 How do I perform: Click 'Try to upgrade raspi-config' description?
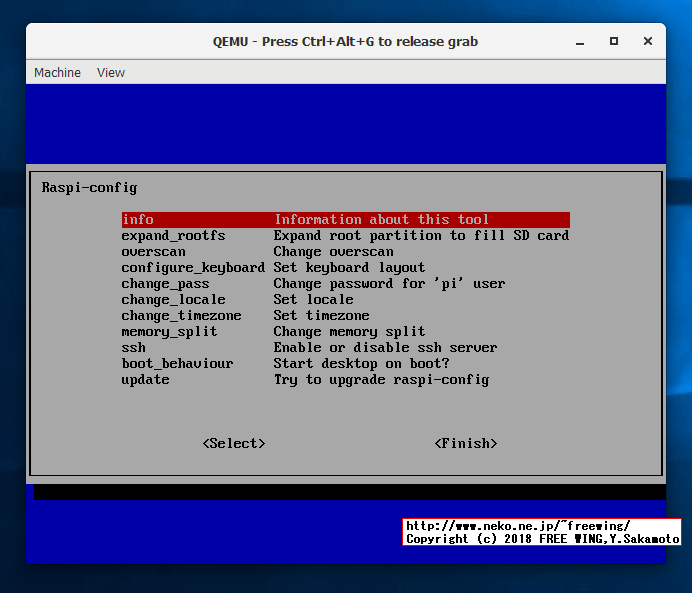click(381, 379)
